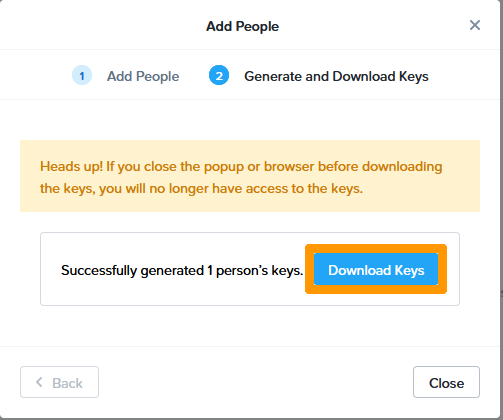Click the yellow Heads up warning banner
The height and width of the screenshot is (420, 503).
pyautogui.click(x=250, y=176)
